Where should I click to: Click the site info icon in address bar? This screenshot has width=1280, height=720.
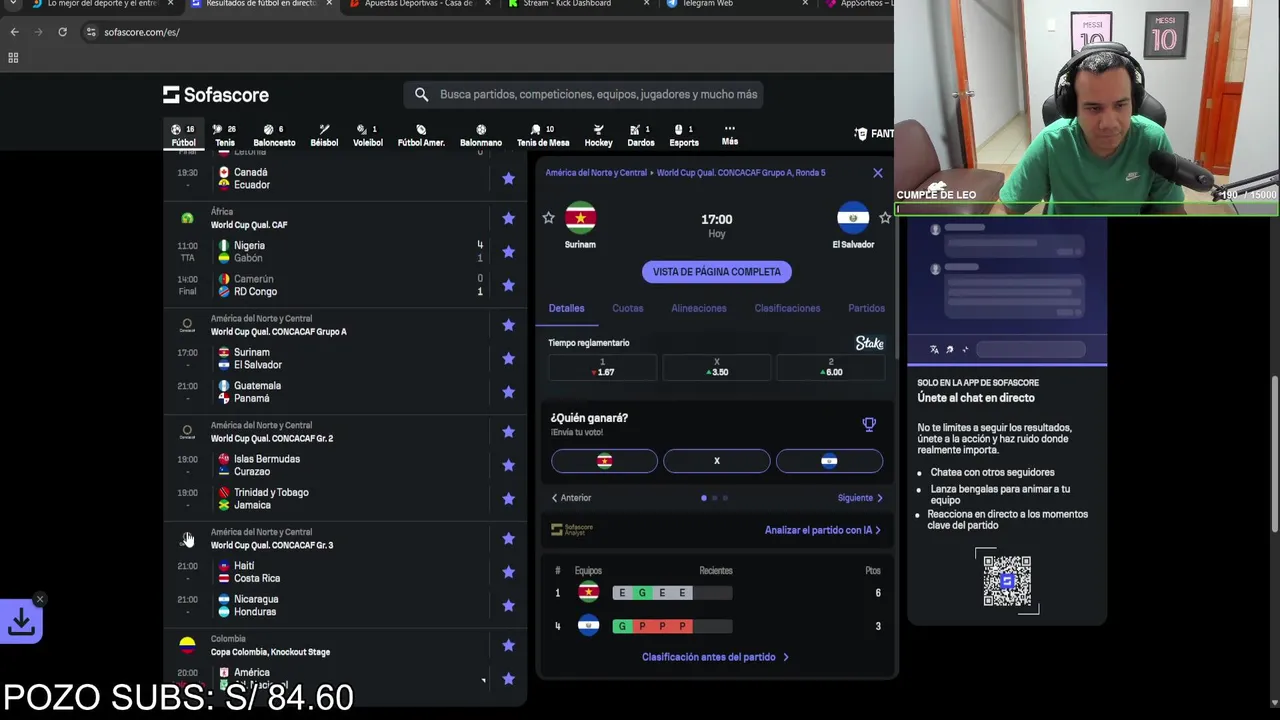pyautogui.click(x=91, y=32)
